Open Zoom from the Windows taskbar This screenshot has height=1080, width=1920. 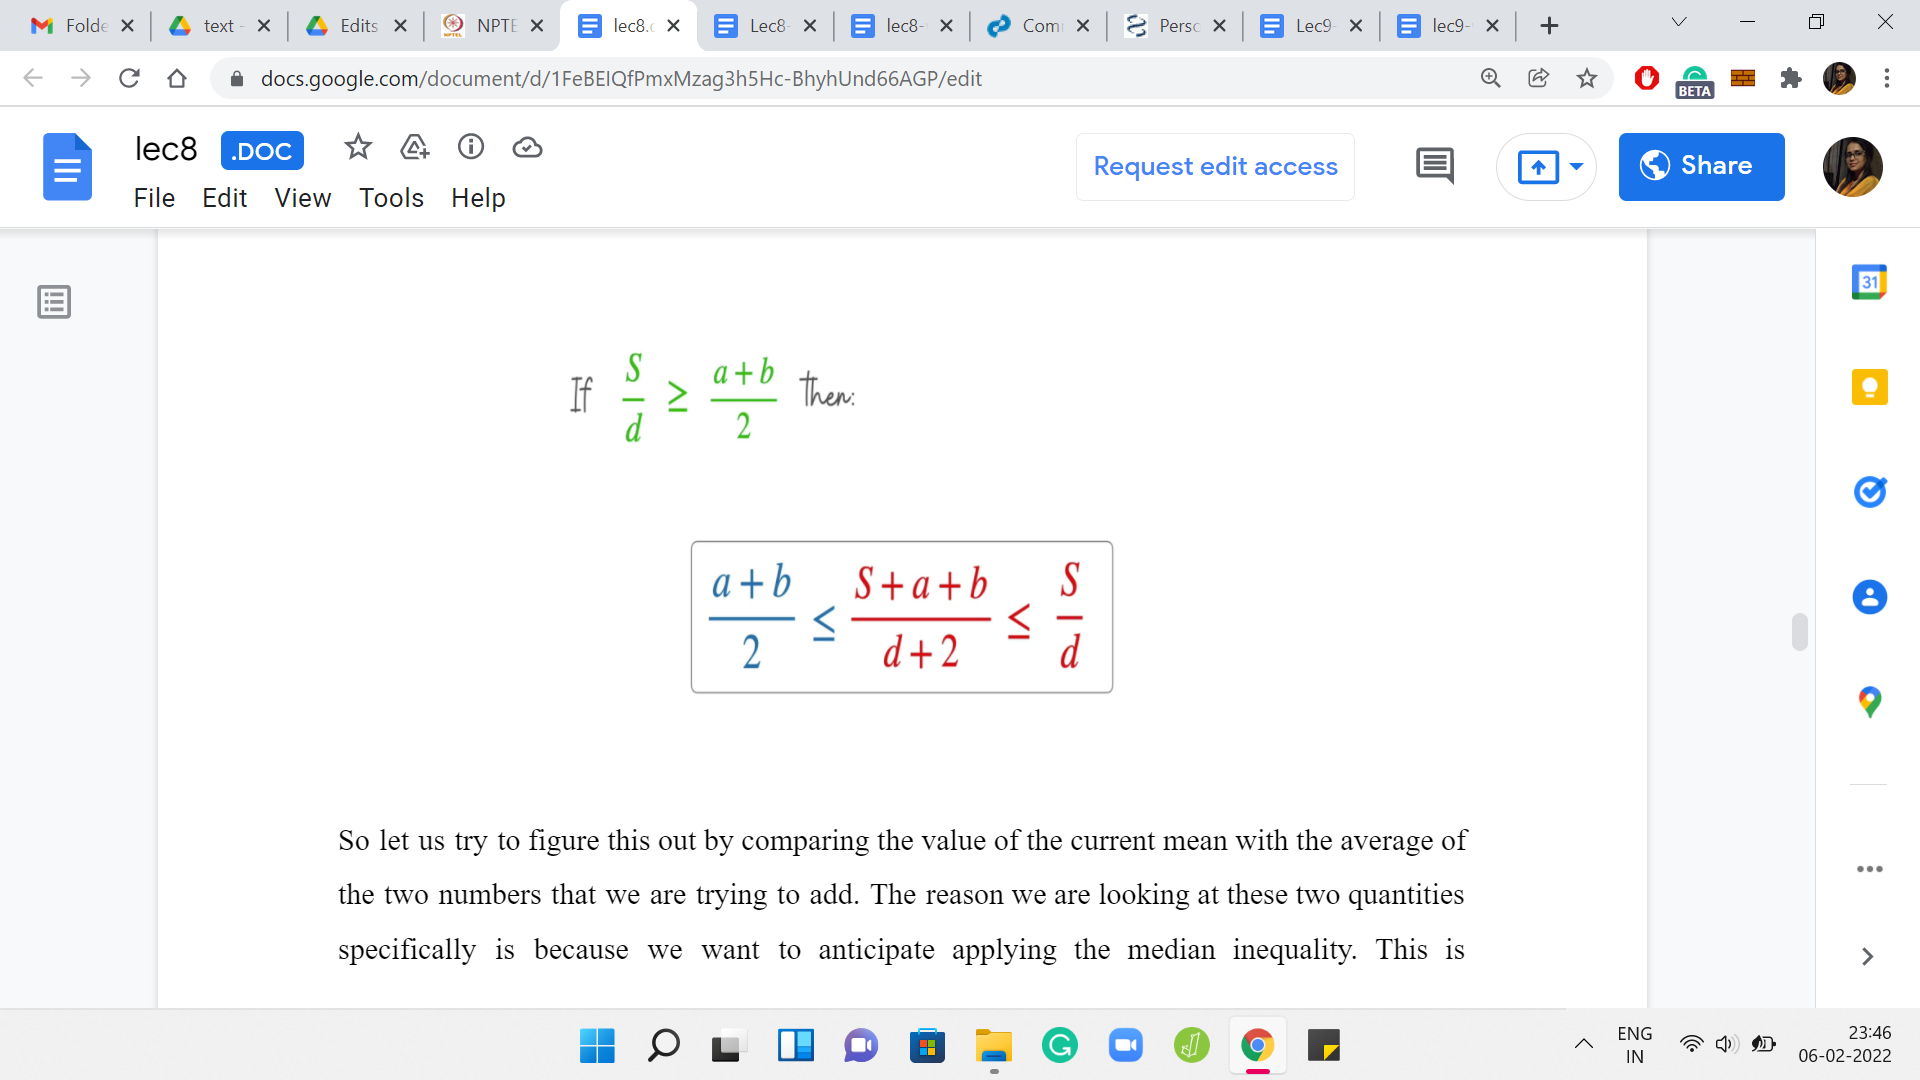point(1125,1046)
